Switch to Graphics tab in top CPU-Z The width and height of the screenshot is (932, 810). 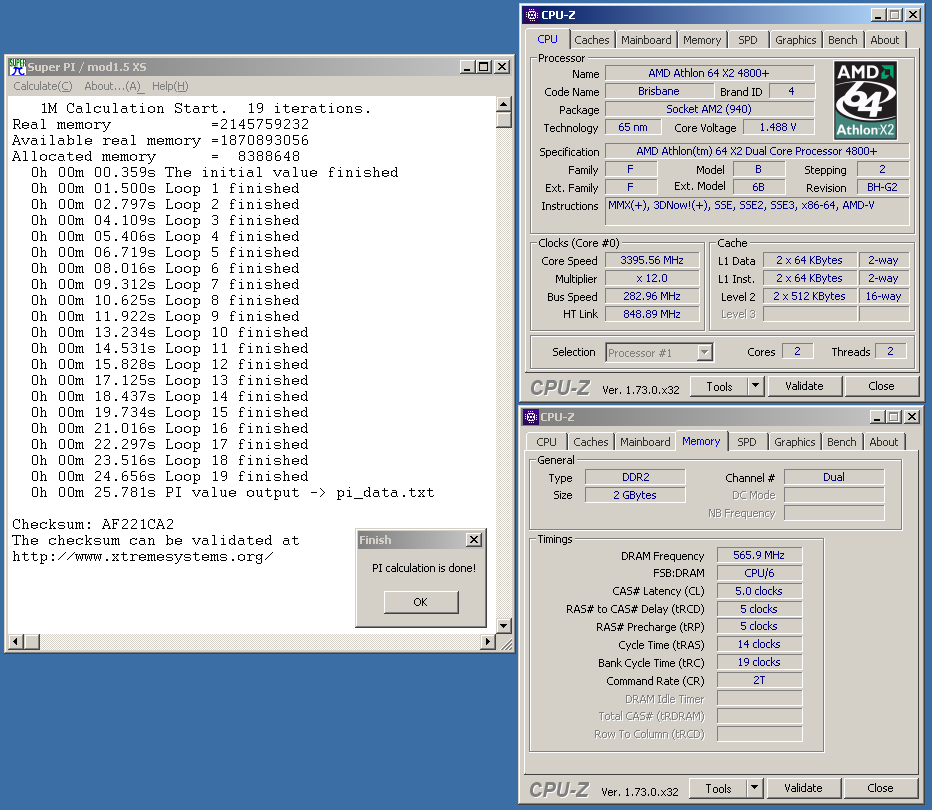point(795,40)
